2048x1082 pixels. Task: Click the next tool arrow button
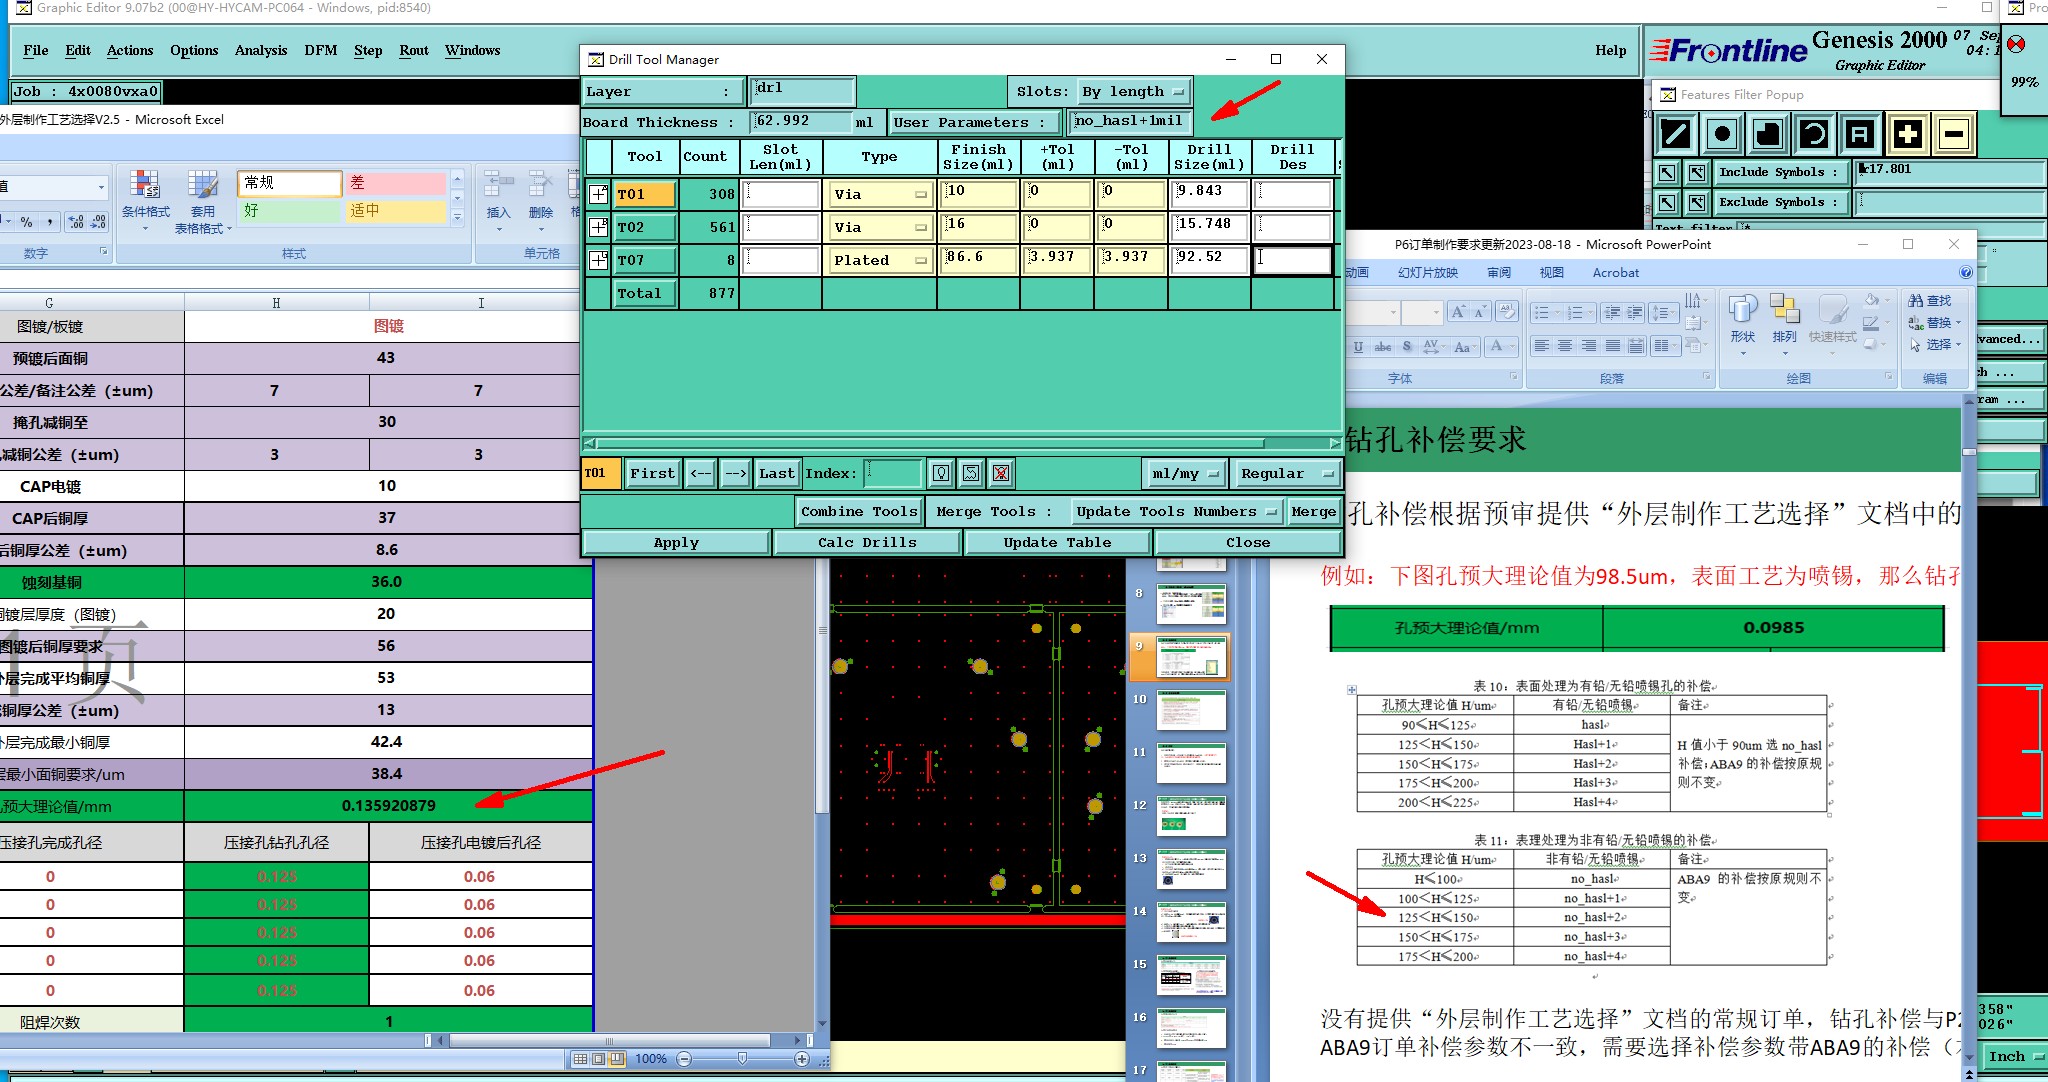(735, 473)
